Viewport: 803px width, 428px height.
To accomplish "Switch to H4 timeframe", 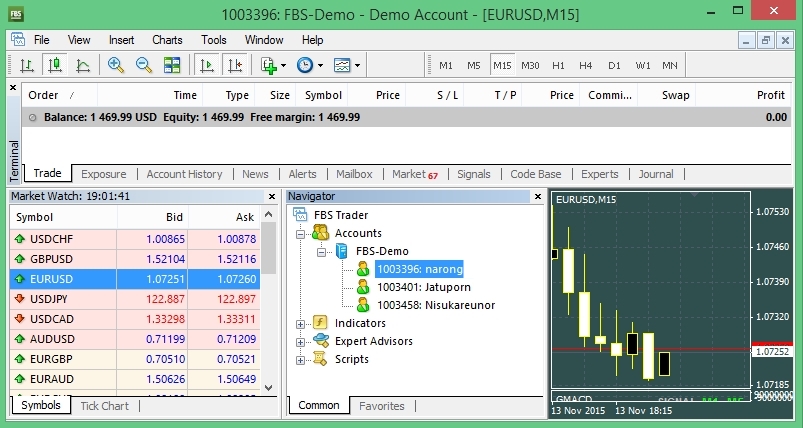I will click(585, 66).
